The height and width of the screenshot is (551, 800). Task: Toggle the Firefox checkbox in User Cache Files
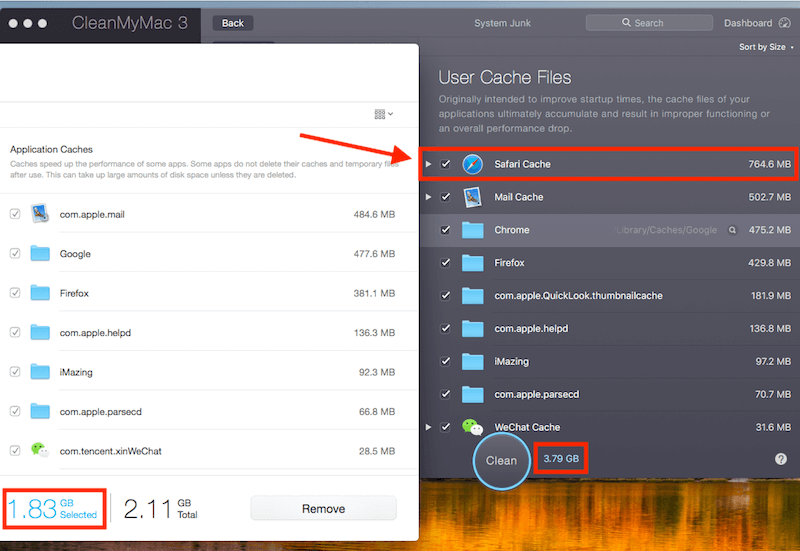445,263
